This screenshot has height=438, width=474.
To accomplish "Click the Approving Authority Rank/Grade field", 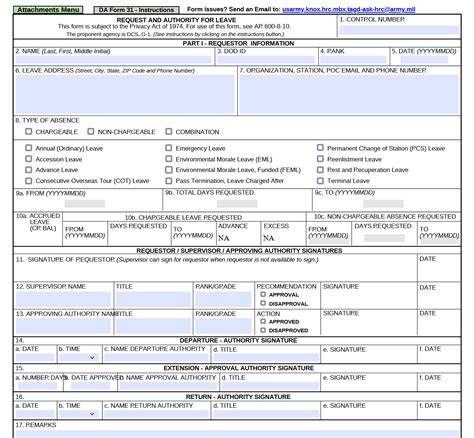I will point(223,326).
